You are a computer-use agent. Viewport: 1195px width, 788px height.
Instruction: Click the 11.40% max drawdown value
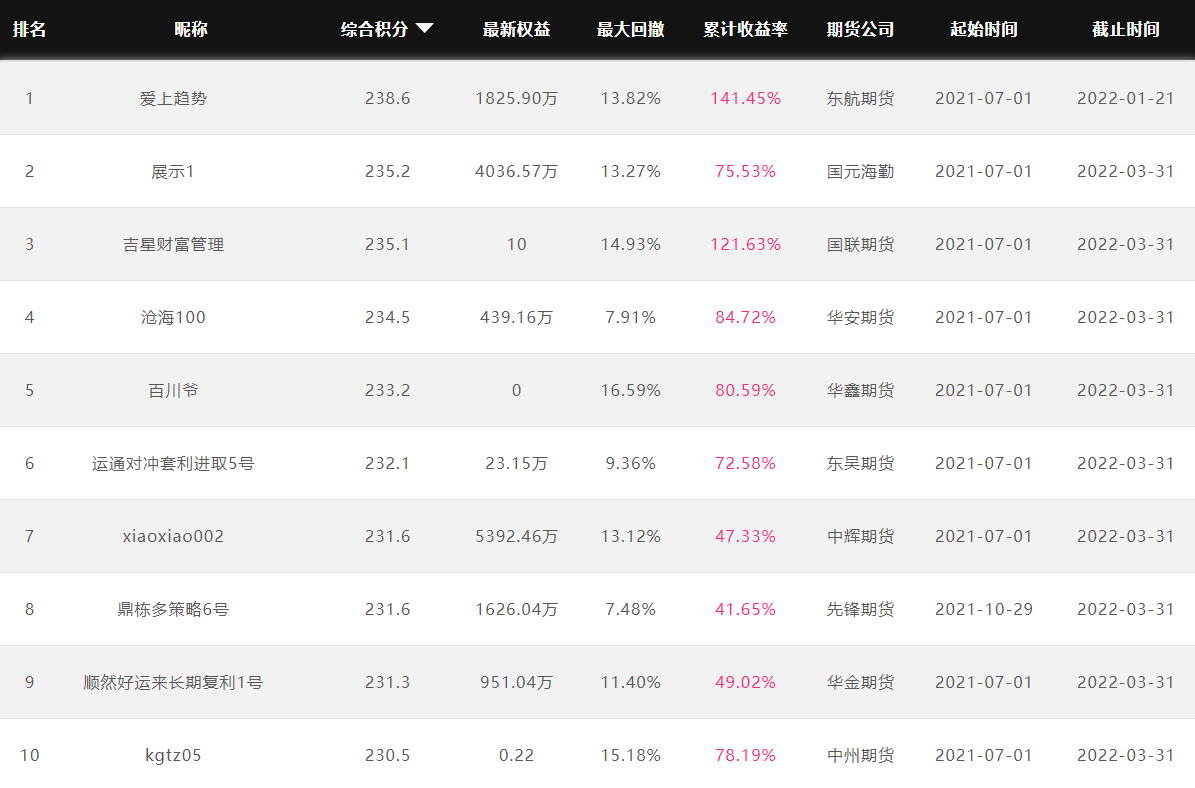pyautogui.click(x=630, y=682)
